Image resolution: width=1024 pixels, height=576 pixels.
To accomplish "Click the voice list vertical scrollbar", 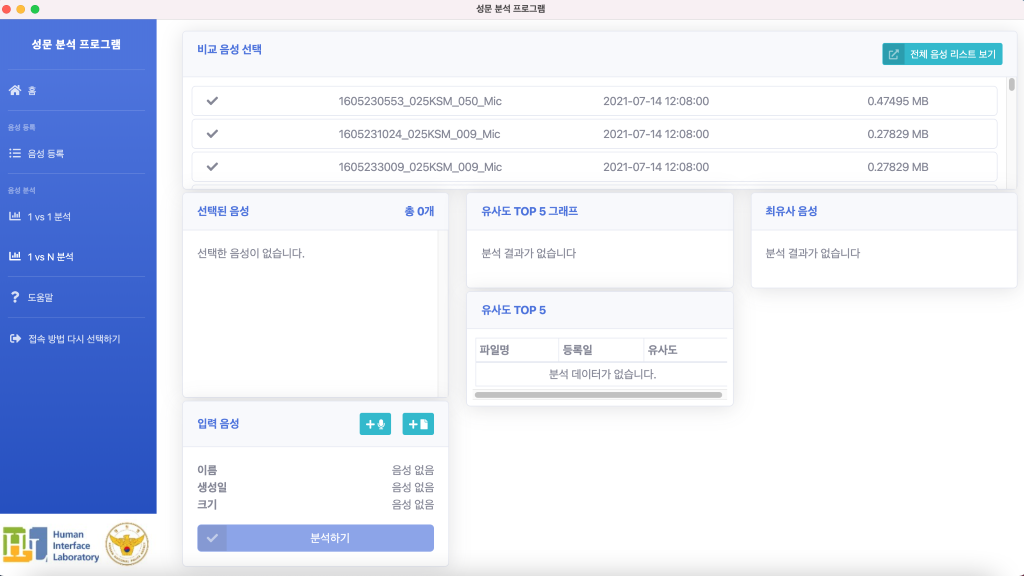I will (x=1012, y=84).
